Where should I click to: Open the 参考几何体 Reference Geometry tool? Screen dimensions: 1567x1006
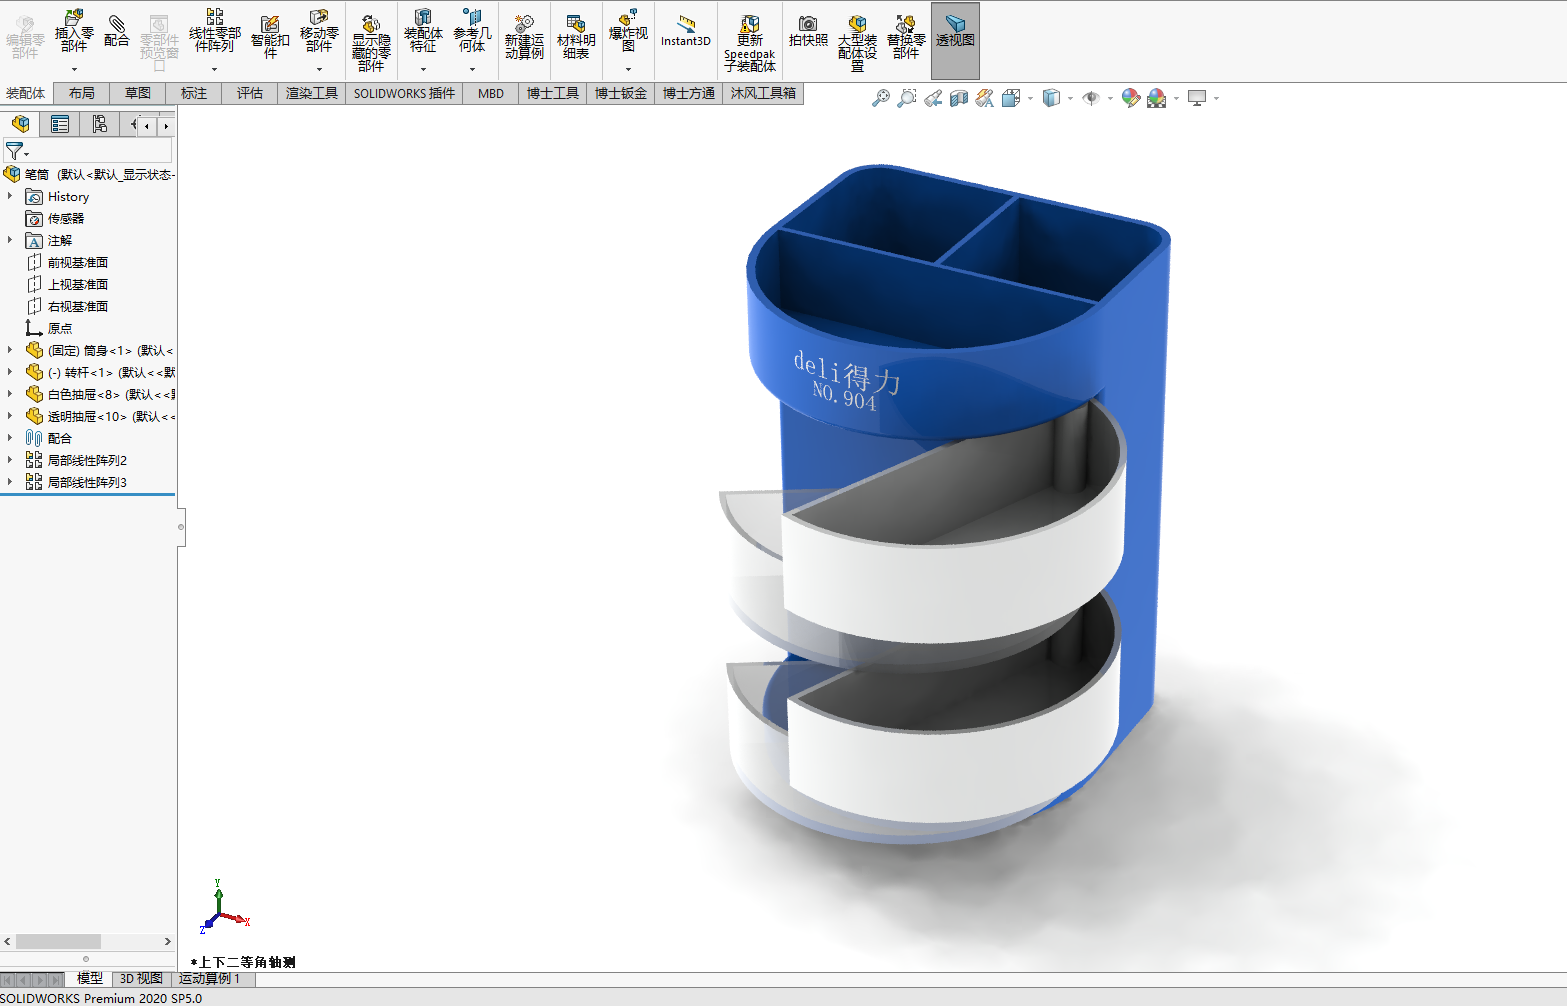(472, 32)
